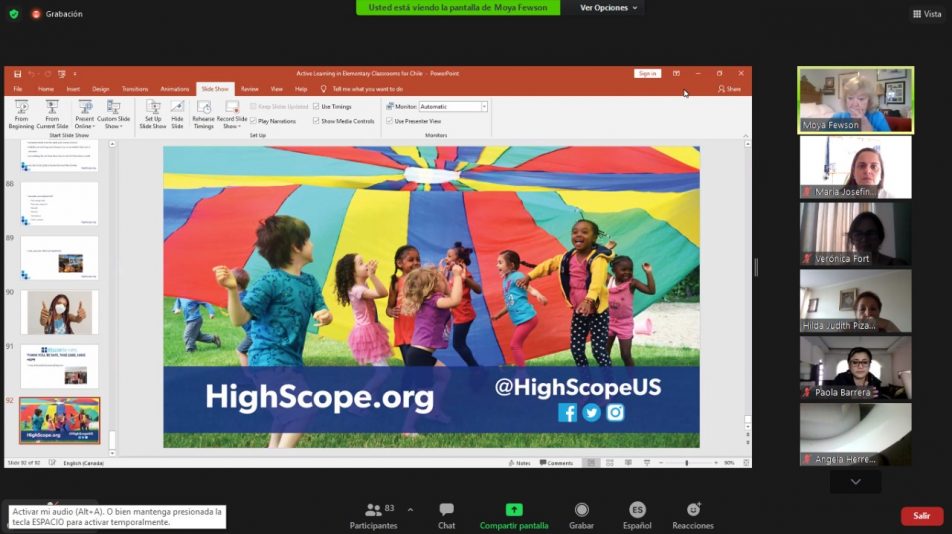Start slide show From Current Slide
This screenshot has width=952, height=534.
click(x=52, y=115)
